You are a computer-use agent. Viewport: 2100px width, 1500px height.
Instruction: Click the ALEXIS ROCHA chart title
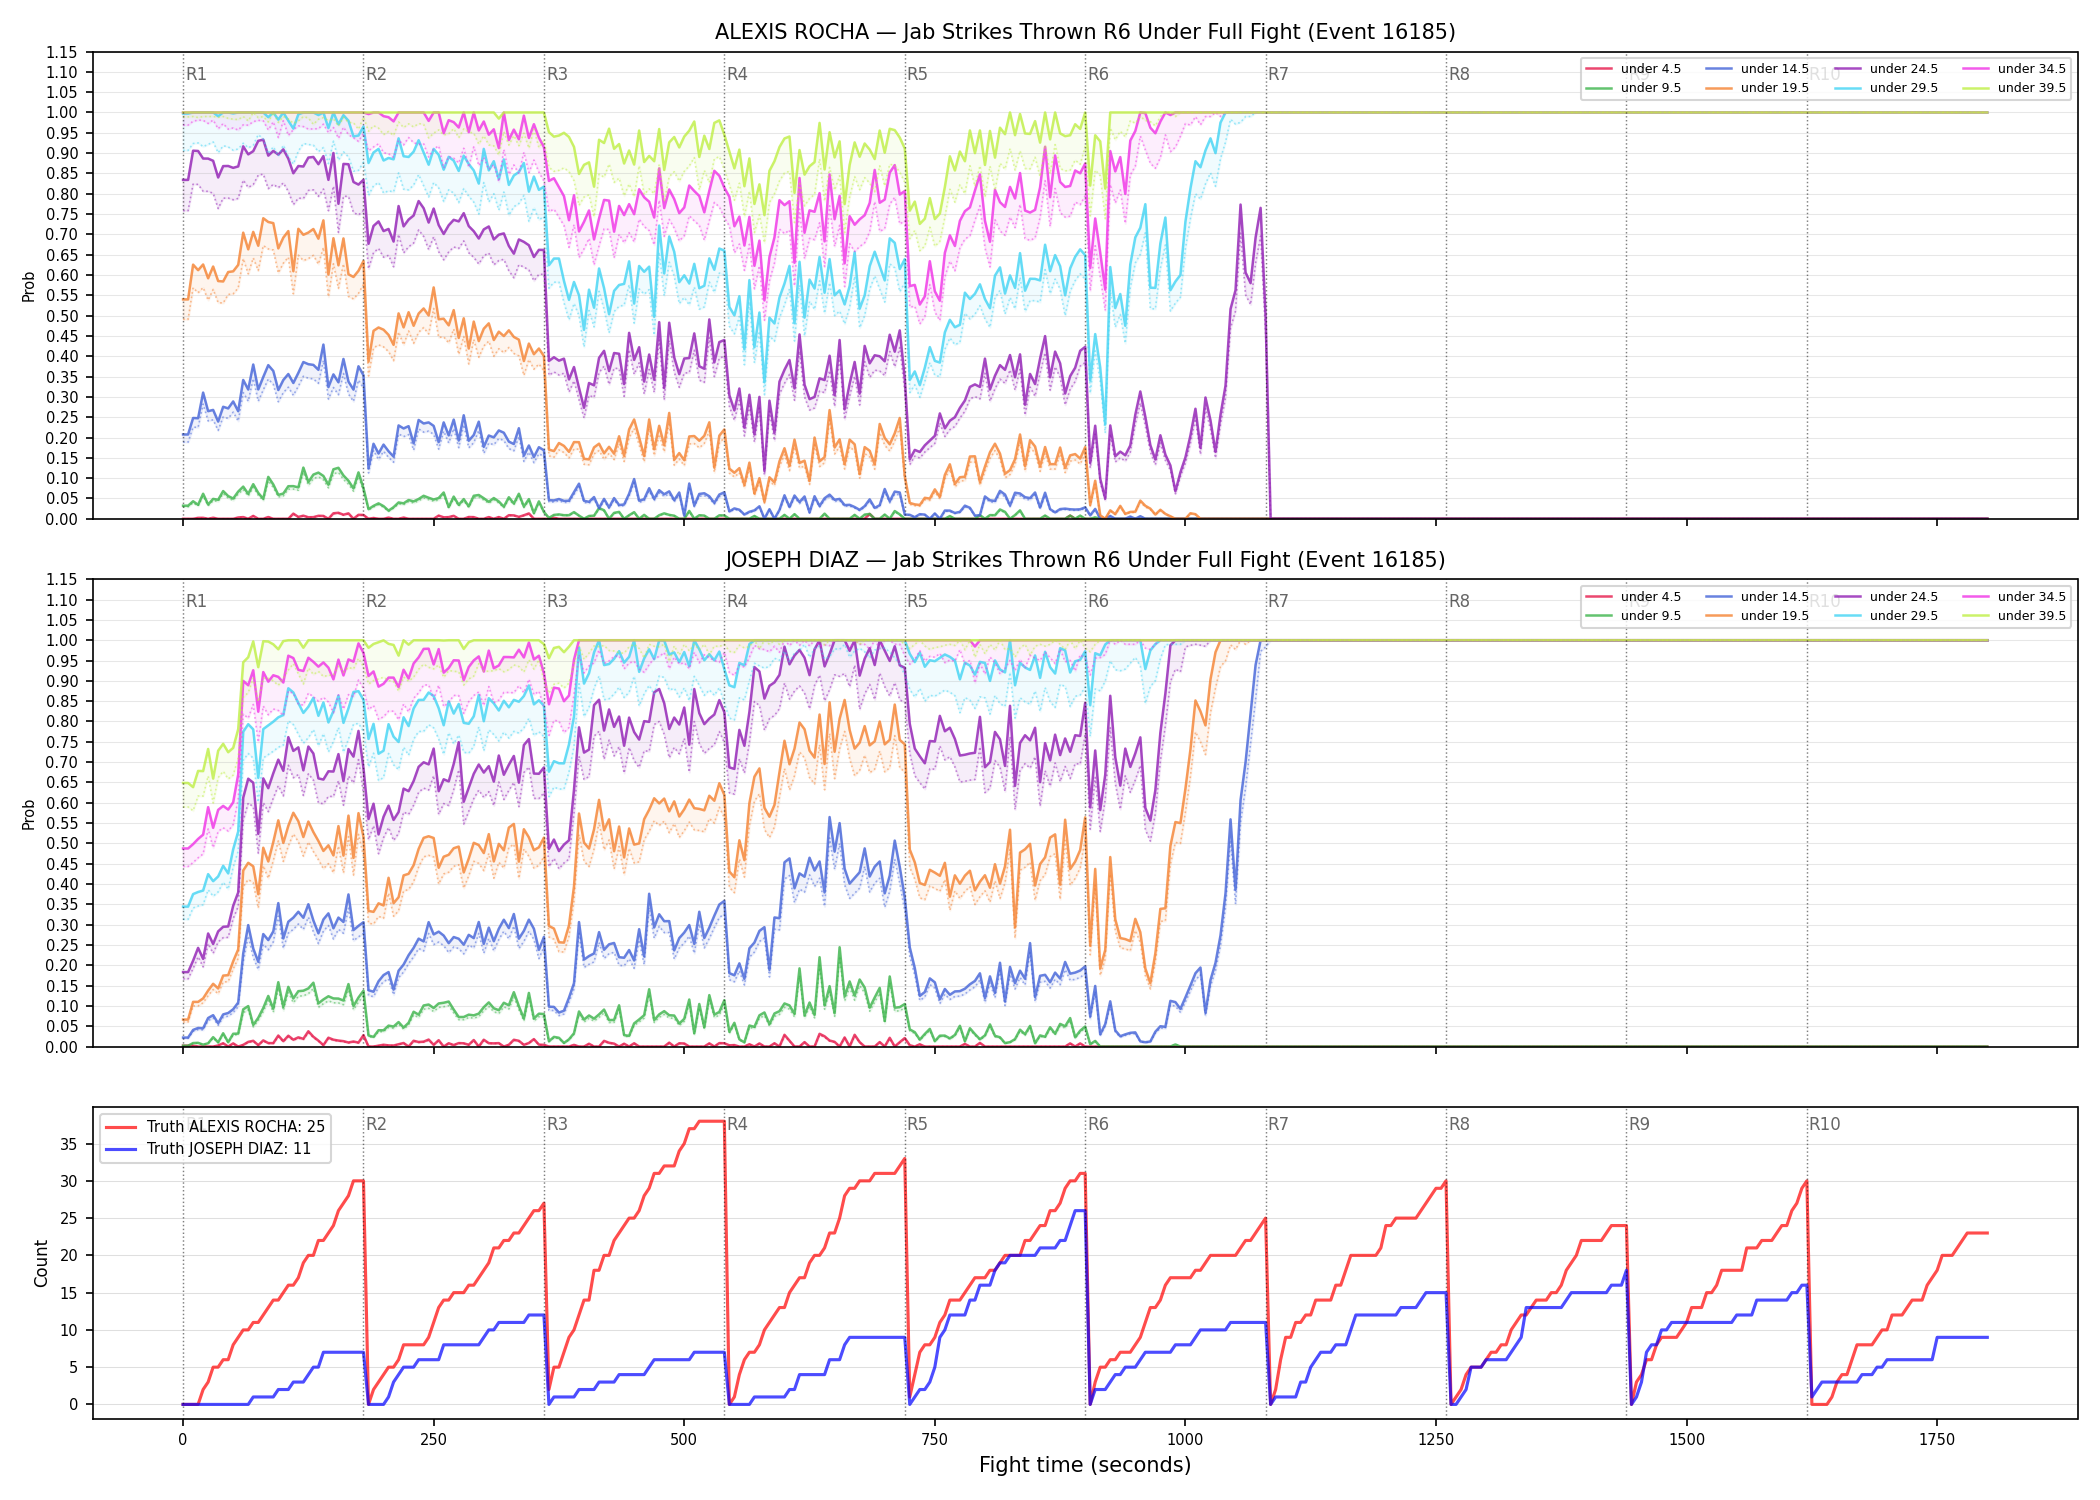[x=1085, y=32]
